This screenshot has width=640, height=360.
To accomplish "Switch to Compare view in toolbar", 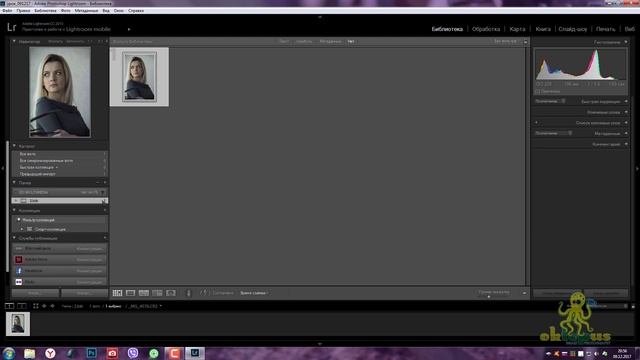I will pyautogui.click(x=144, y=293).
